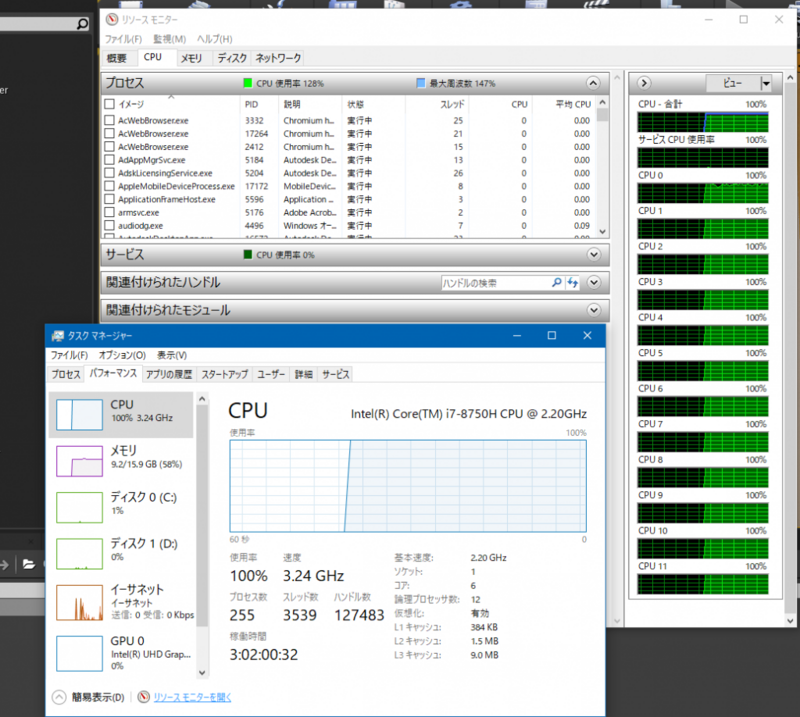Screen dimensions: 800x717
Task: Select the CPU thumbnail in Task Manager sidebar
Action: pyautogui.click(x=79, y=414)
